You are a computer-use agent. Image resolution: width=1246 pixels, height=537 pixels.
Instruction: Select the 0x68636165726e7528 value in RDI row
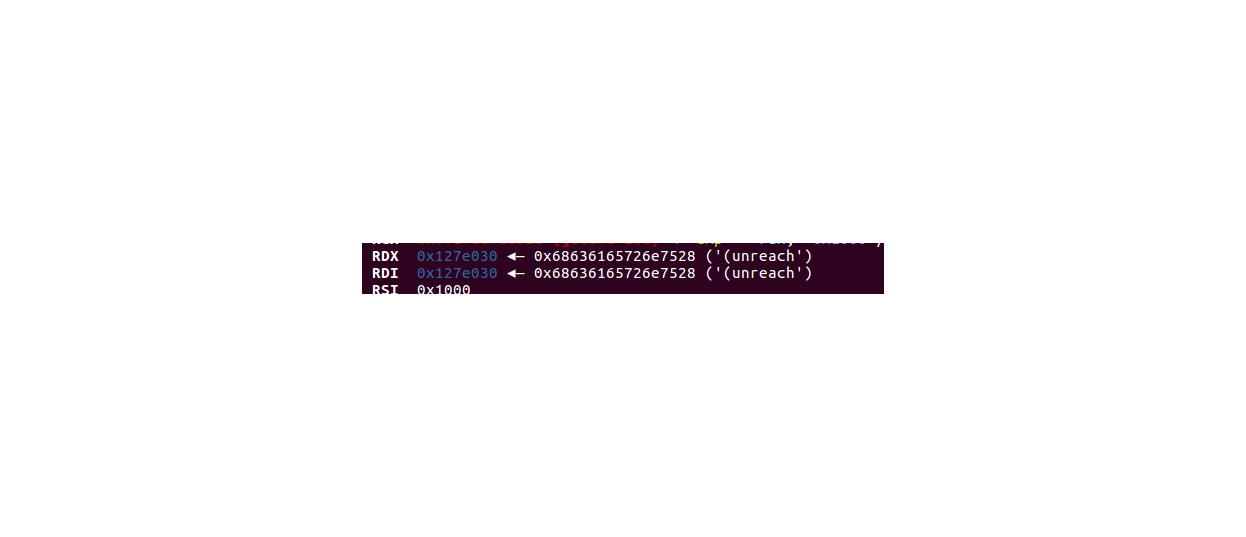click(x=615, y=273)
